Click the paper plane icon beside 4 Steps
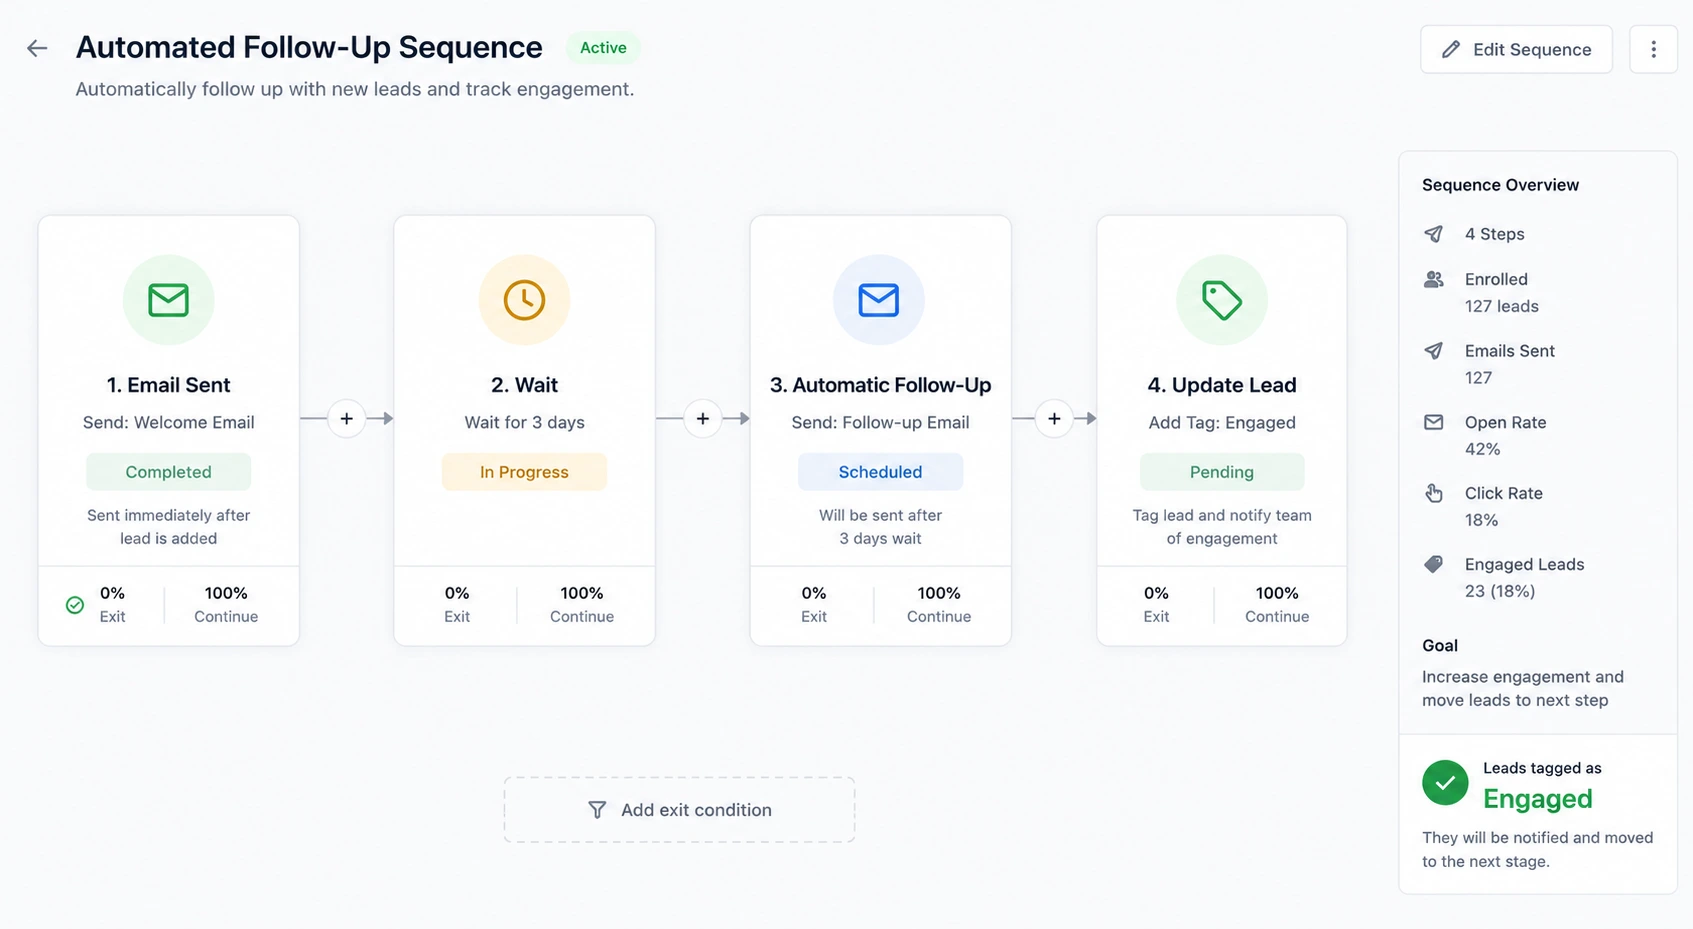 tap(1434, 234)
